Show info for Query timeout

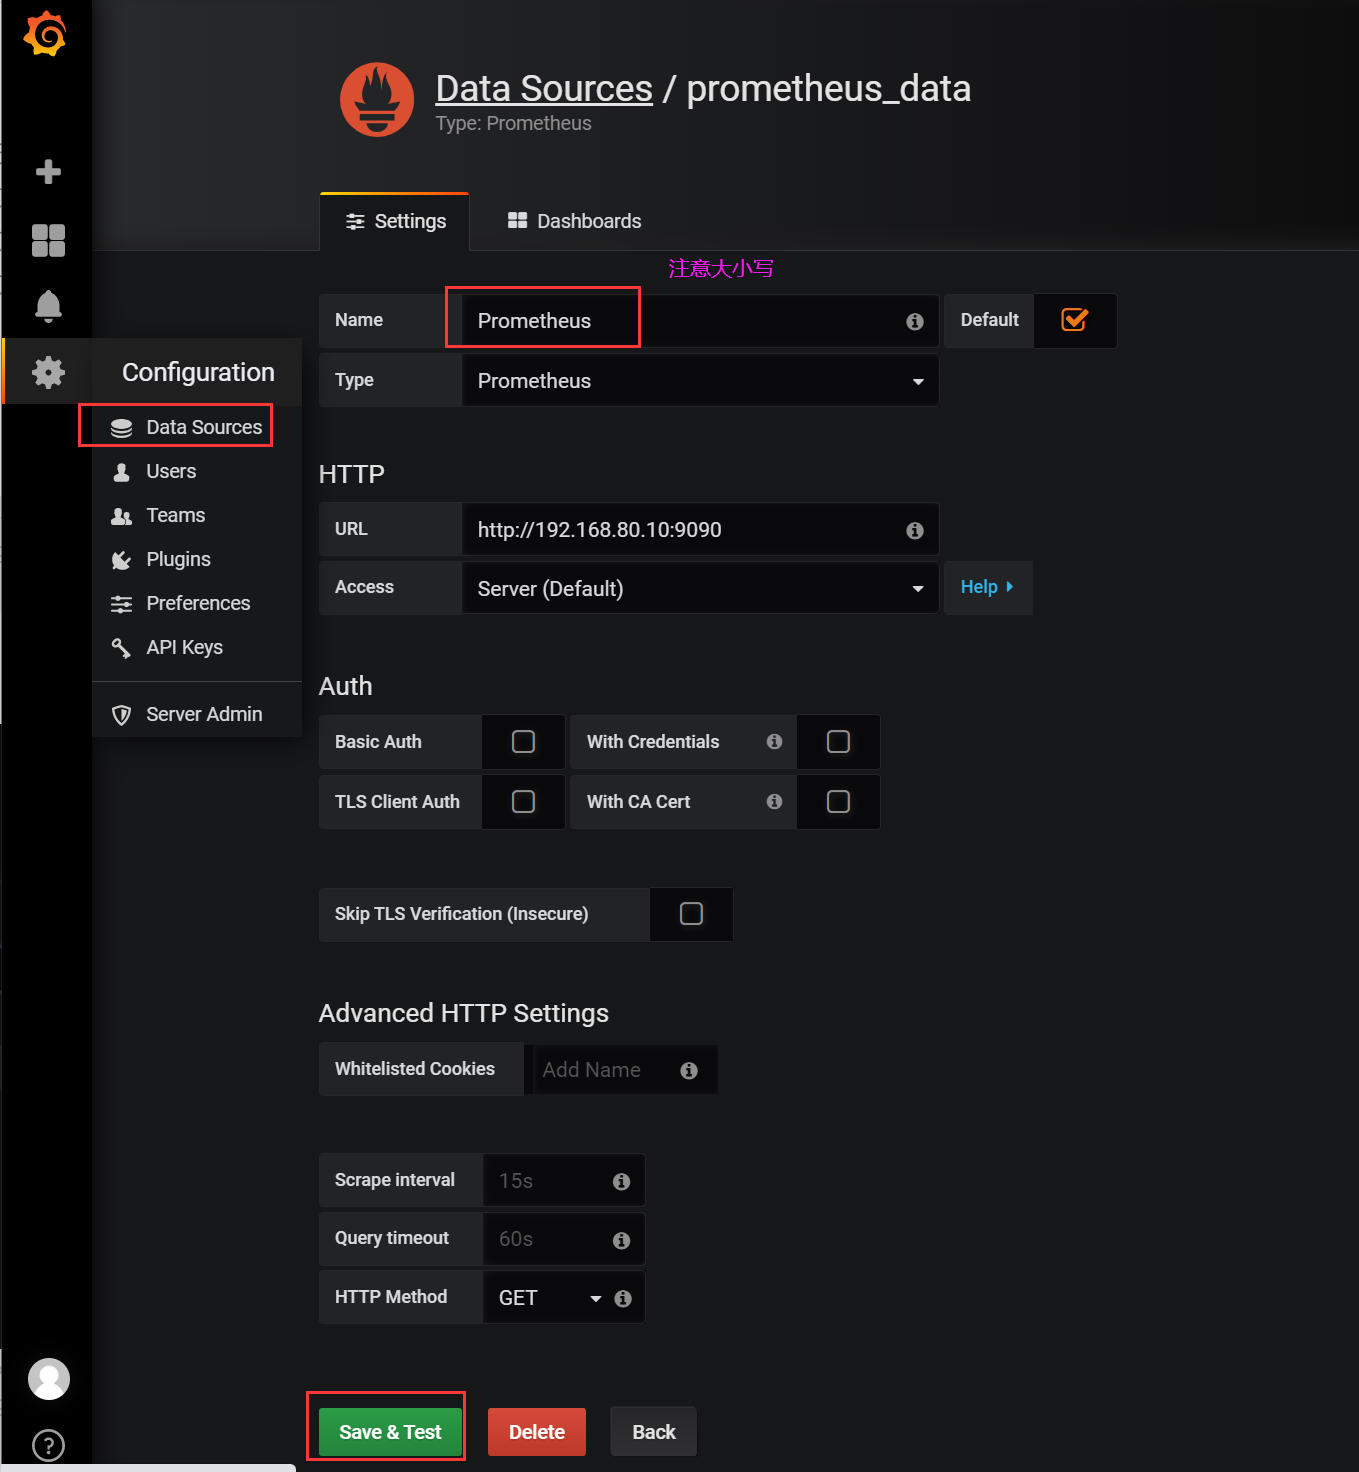(x=621, y=1240)
